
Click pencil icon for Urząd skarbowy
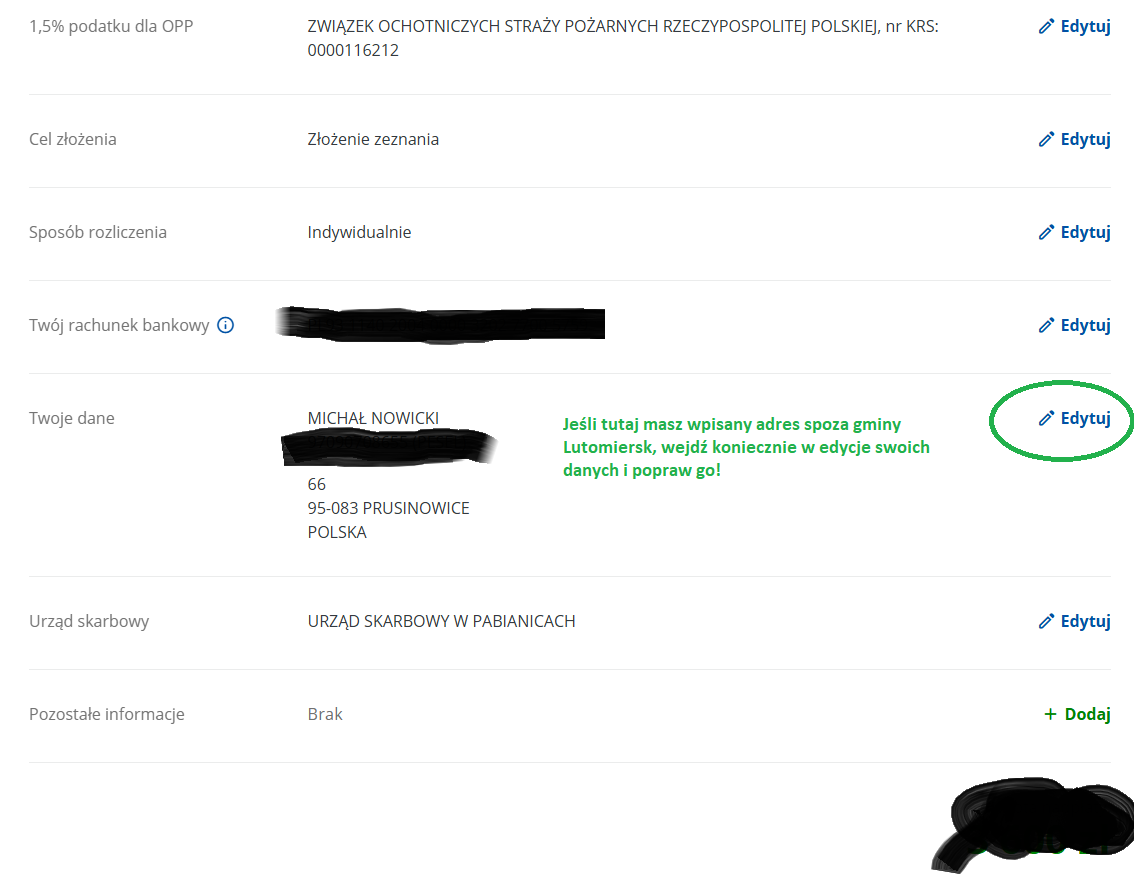(1046, 621)
